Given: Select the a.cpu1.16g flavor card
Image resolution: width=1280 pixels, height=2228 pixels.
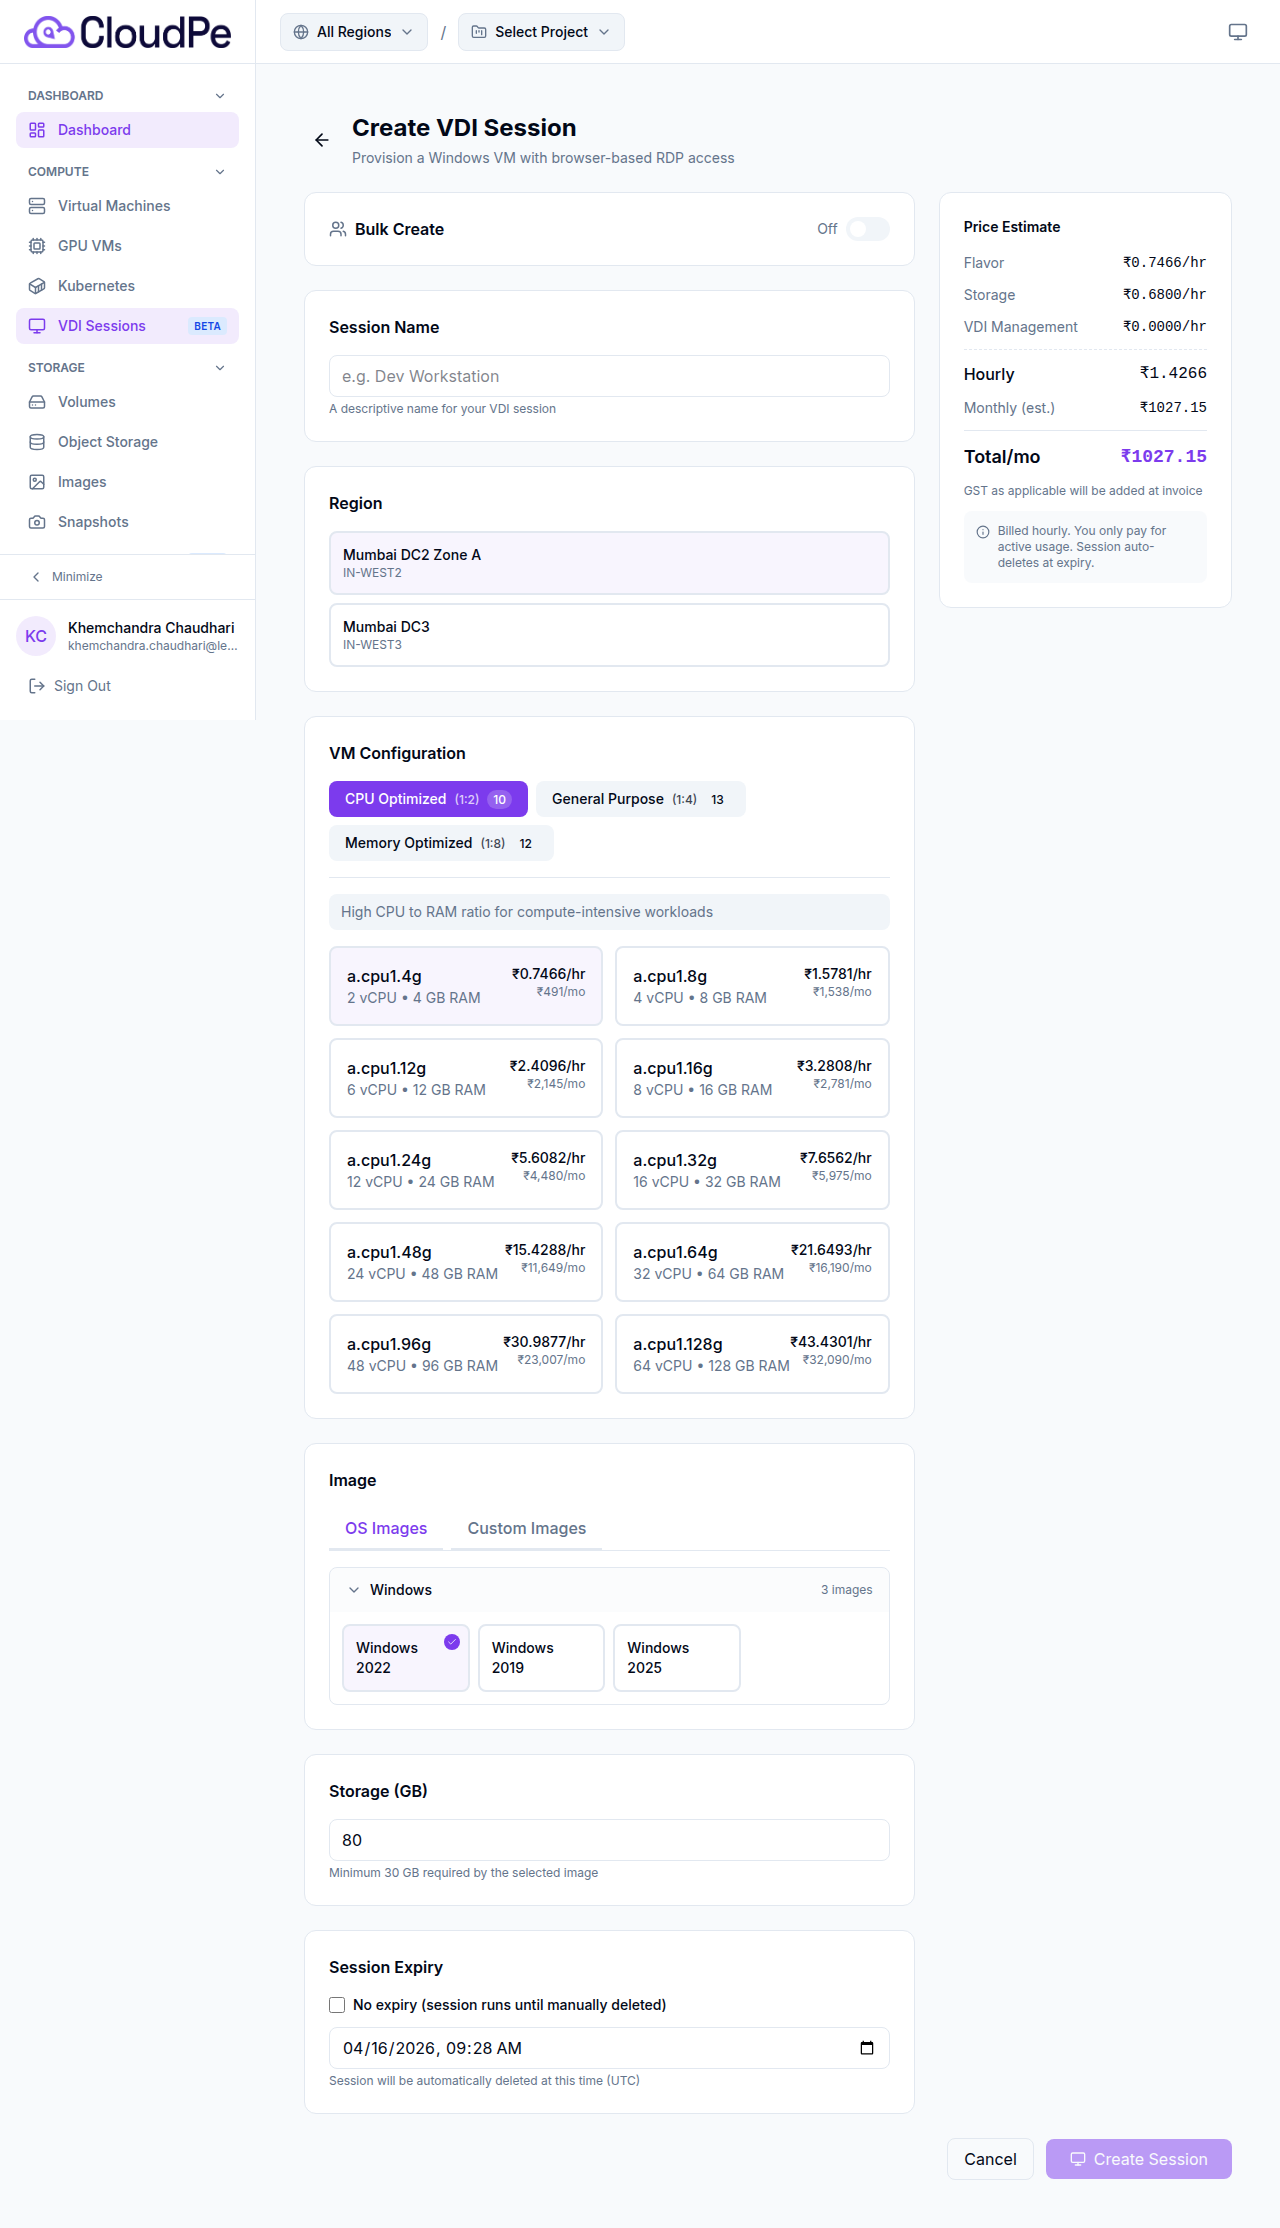Looking at the screenshot, I should click(x=752, y=1078).
